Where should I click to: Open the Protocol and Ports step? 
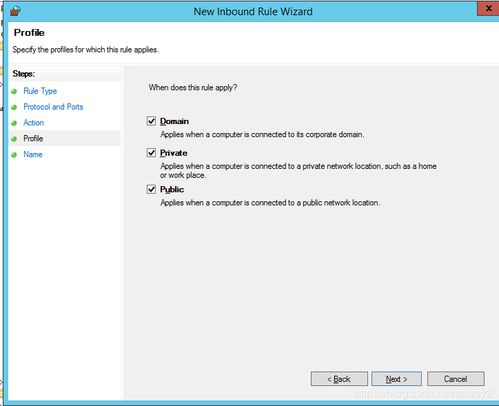pyautogui.click(x=53, y=107)
